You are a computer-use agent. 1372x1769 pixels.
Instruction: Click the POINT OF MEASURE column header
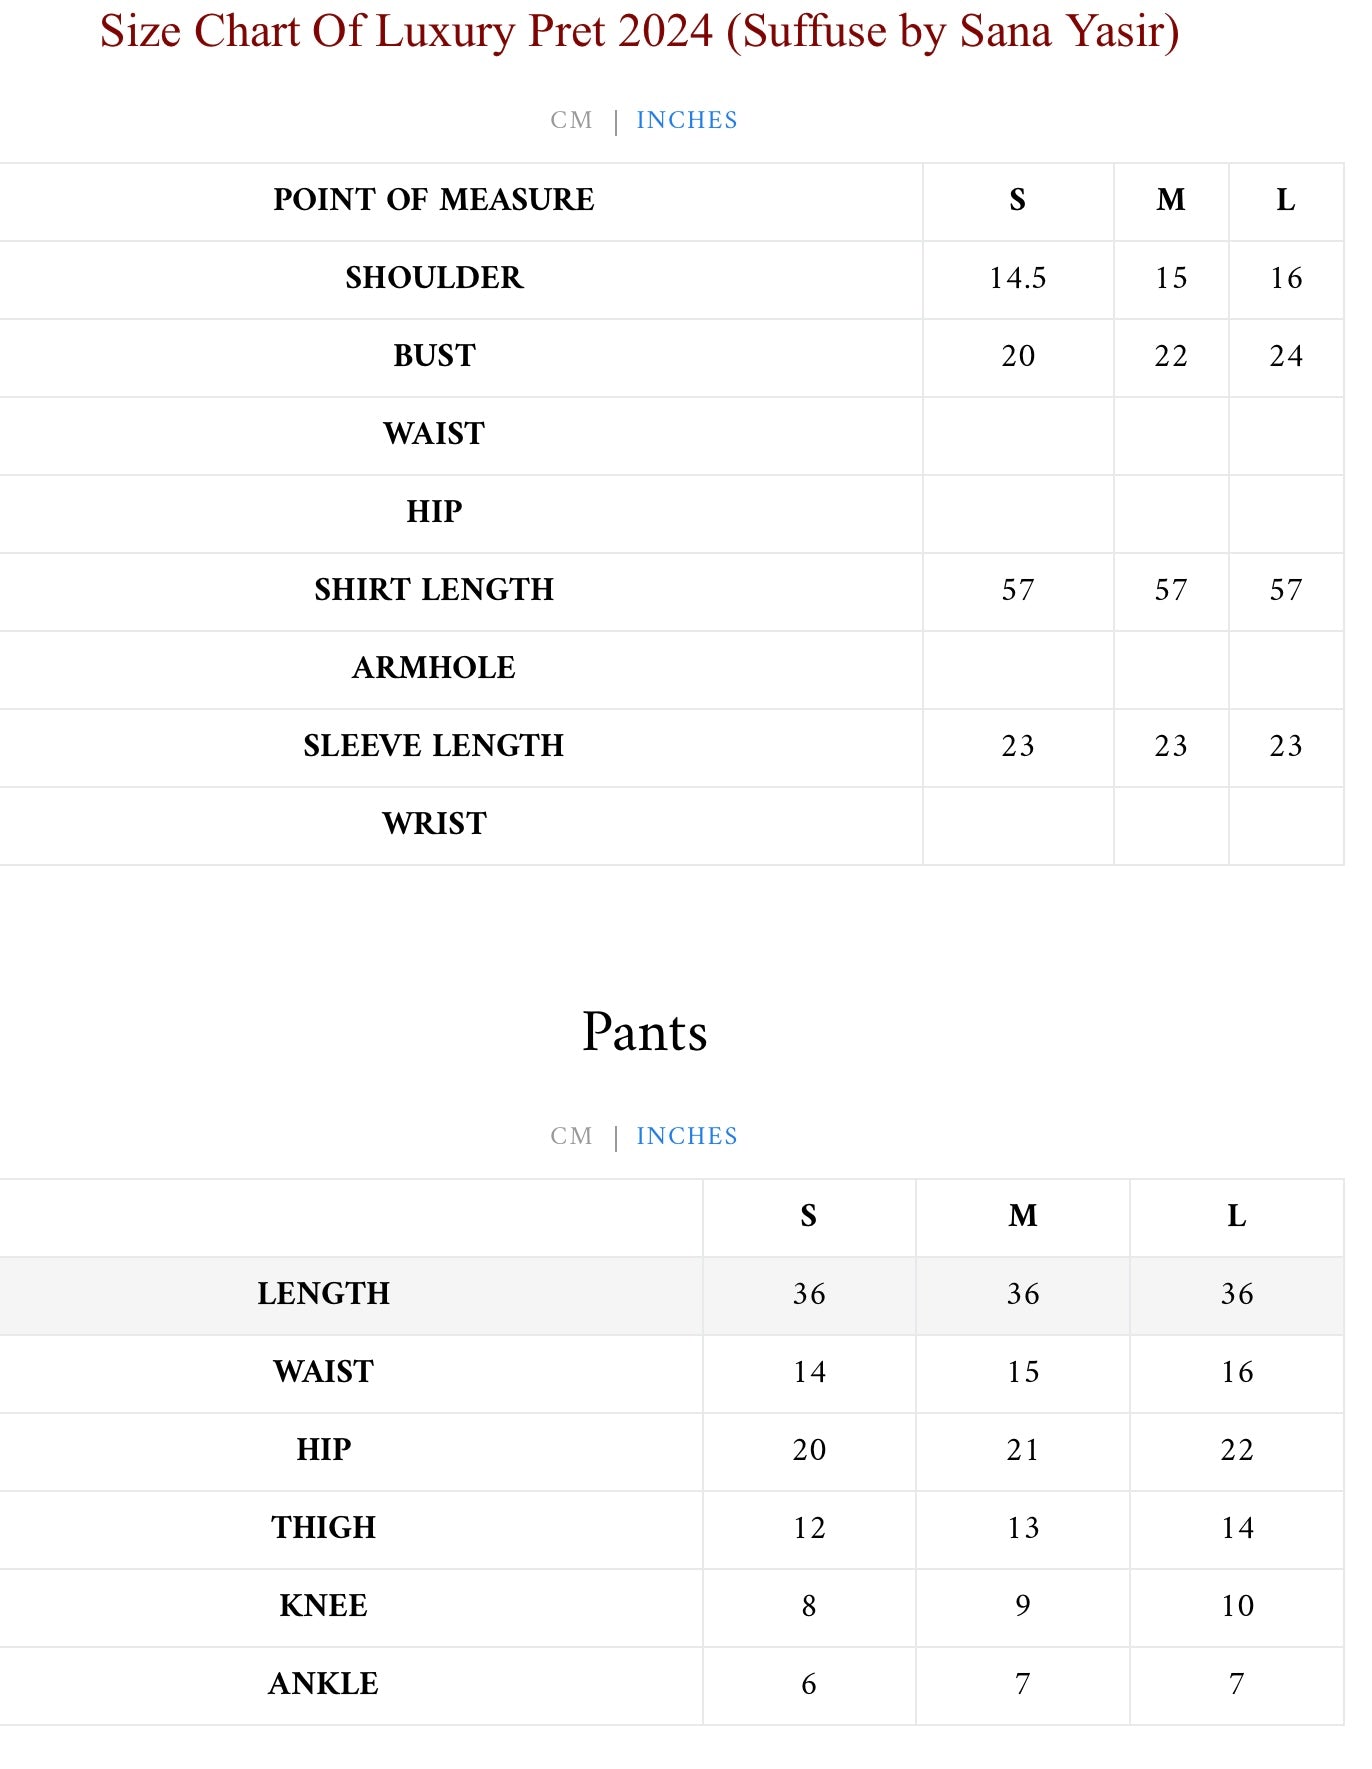click(434, 200)
